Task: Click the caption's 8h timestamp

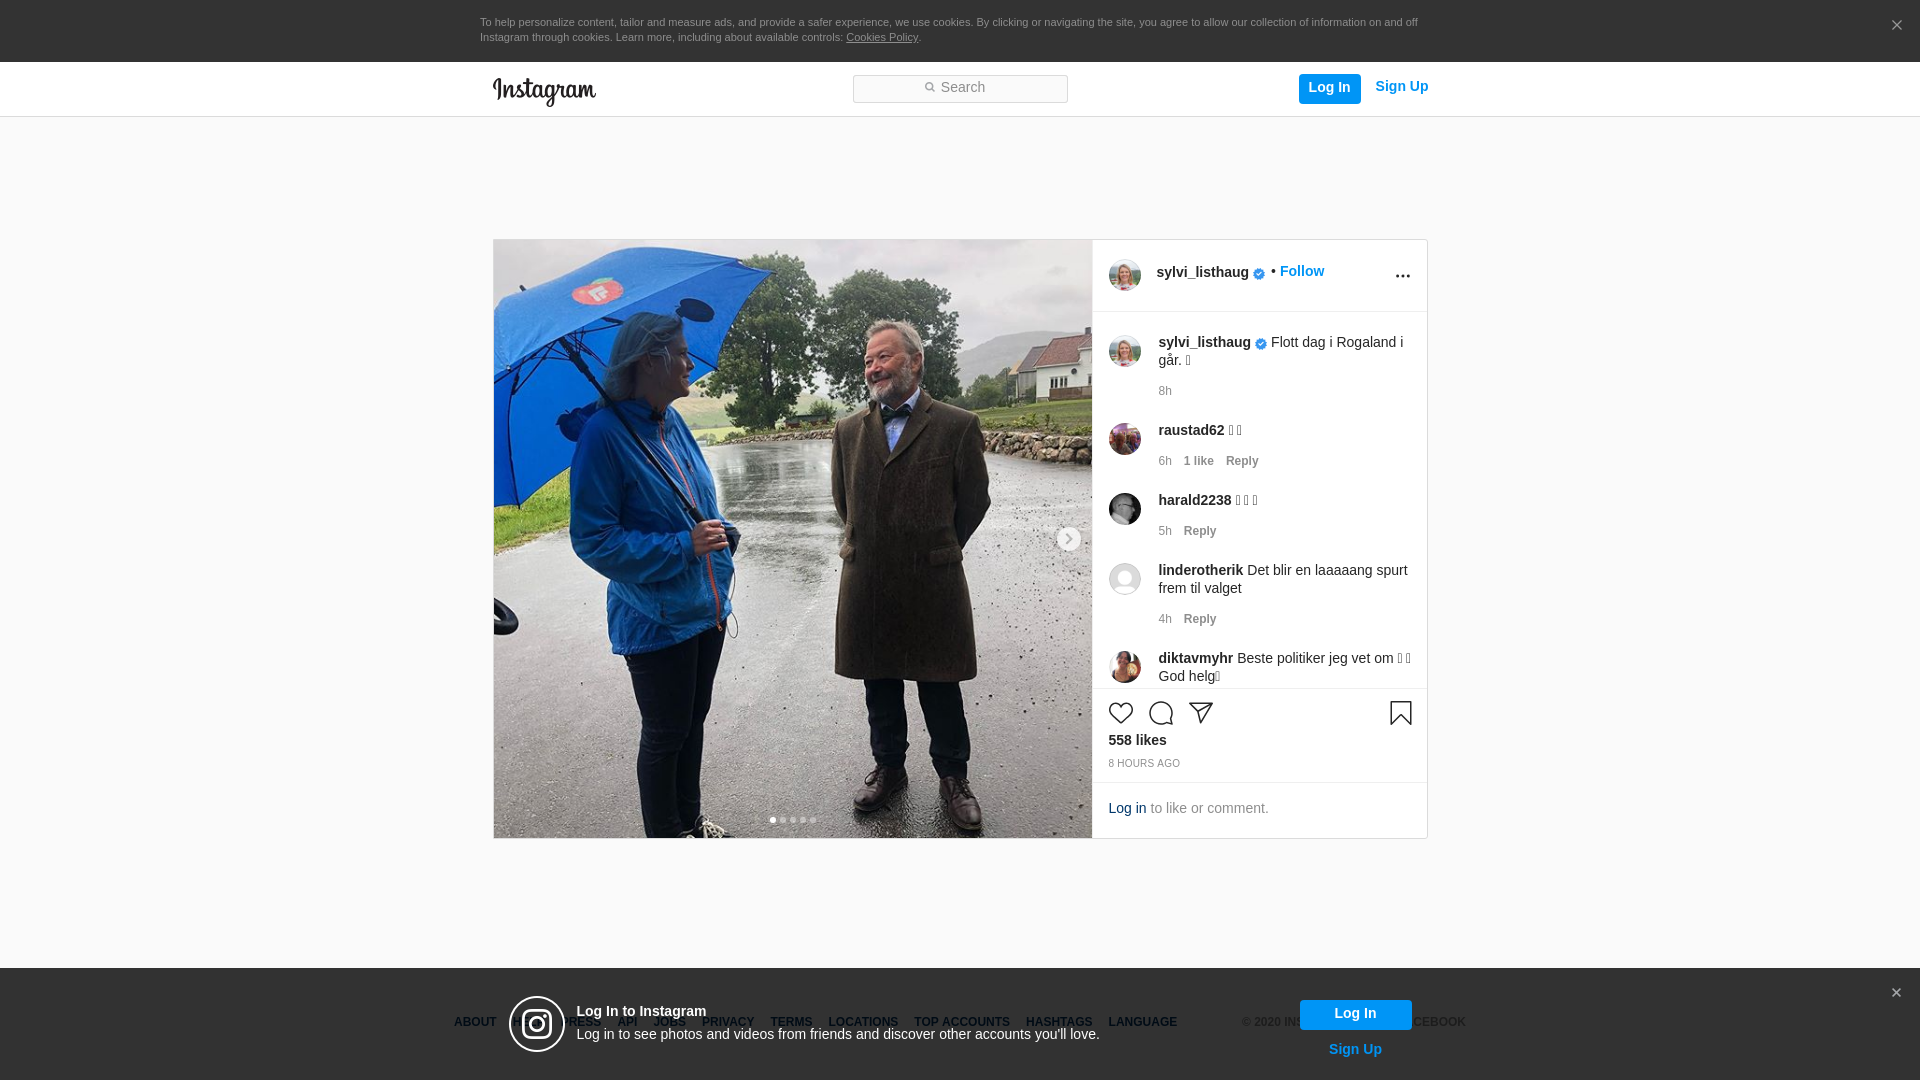Action: point(1165,391)
